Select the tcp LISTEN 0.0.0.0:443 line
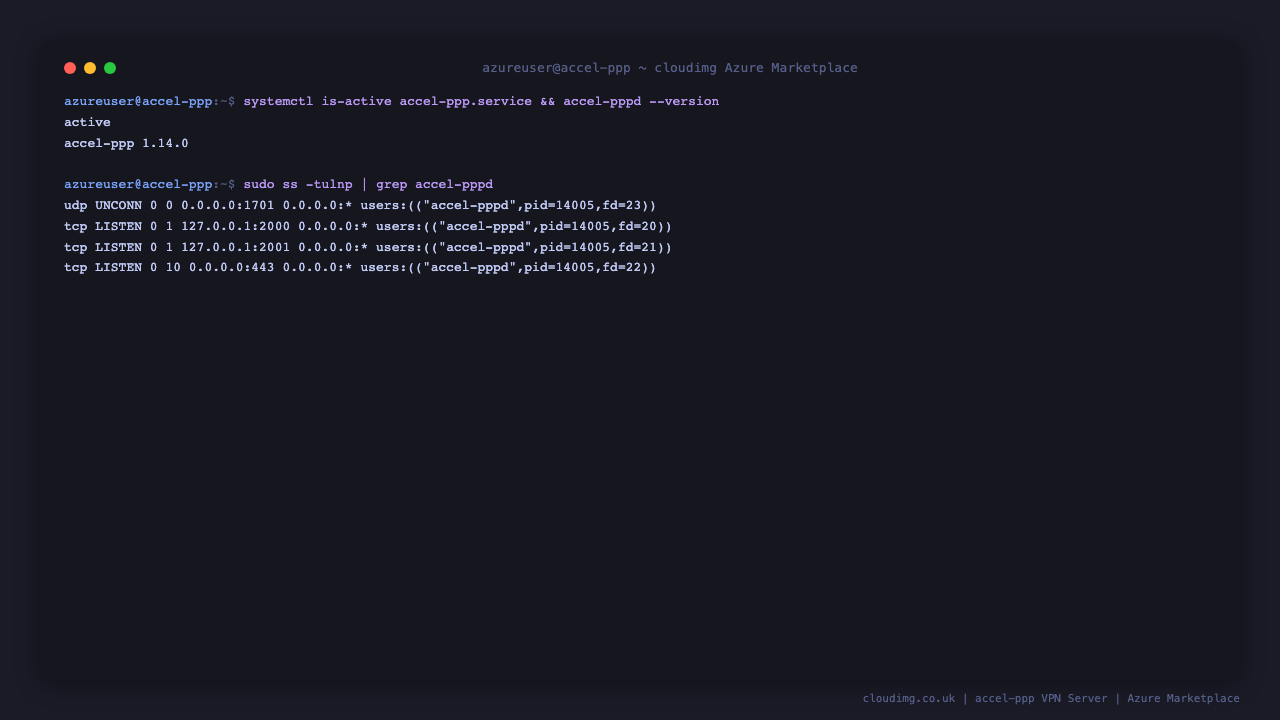This screenshot has width=1280, height=720. [x=360, y=268]
